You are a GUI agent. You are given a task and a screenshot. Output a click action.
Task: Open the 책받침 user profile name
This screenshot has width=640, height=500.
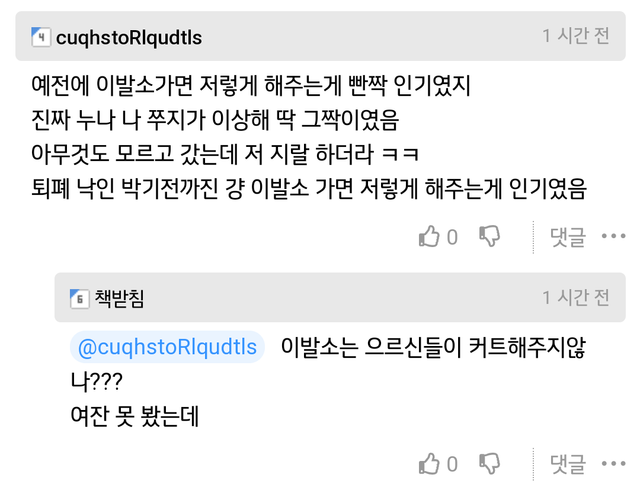coord(119,298)
